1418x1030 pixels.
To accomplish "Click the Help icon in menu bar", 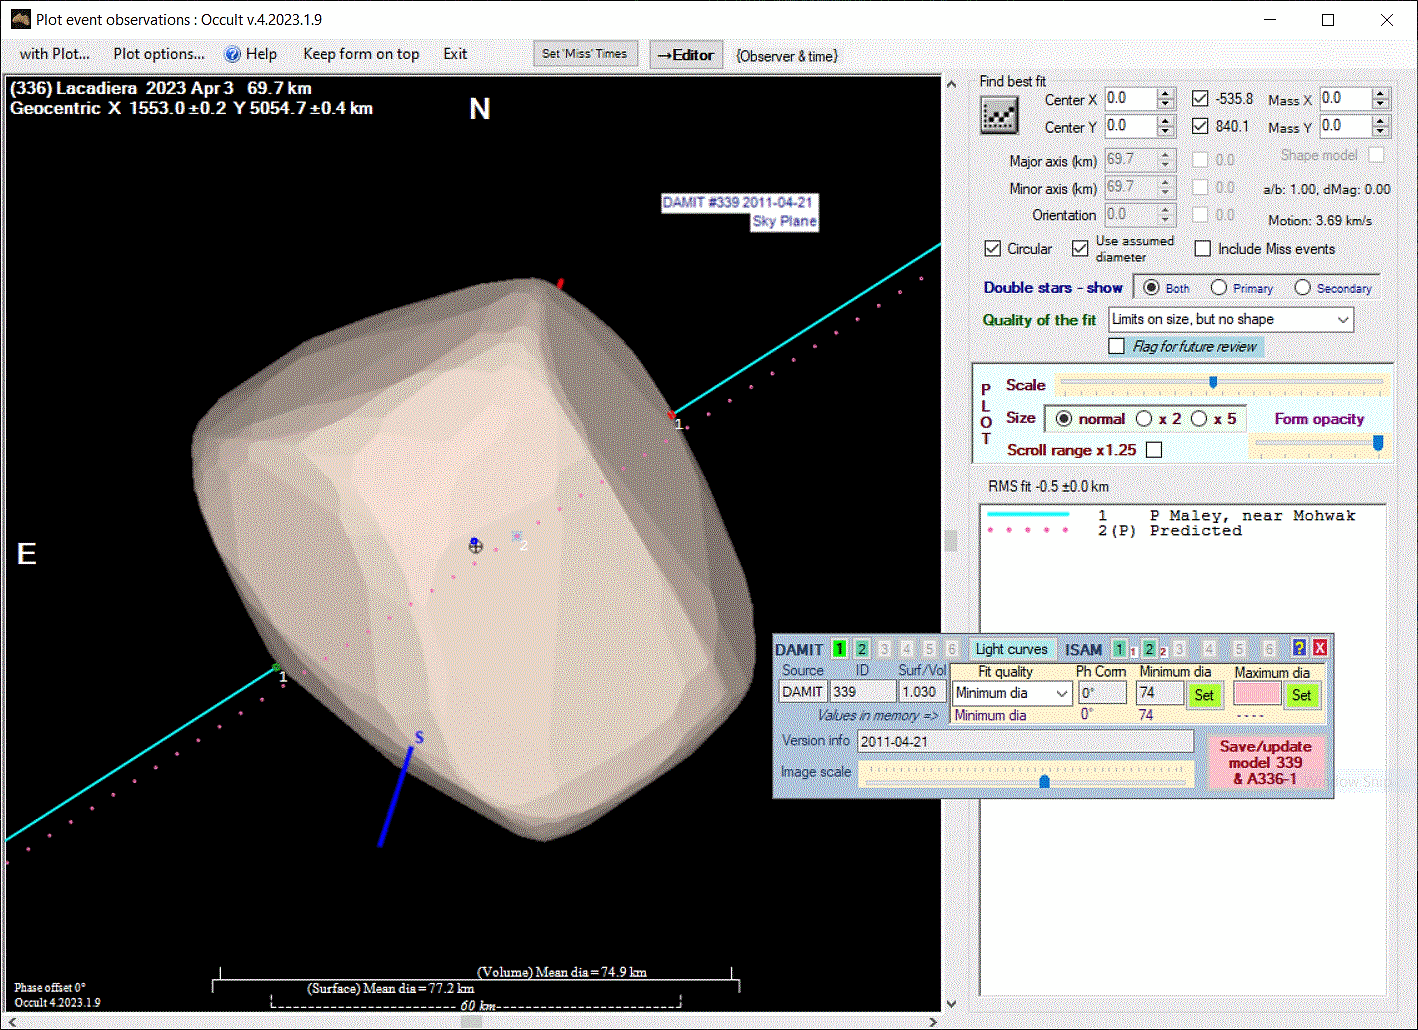I will 232,54.
